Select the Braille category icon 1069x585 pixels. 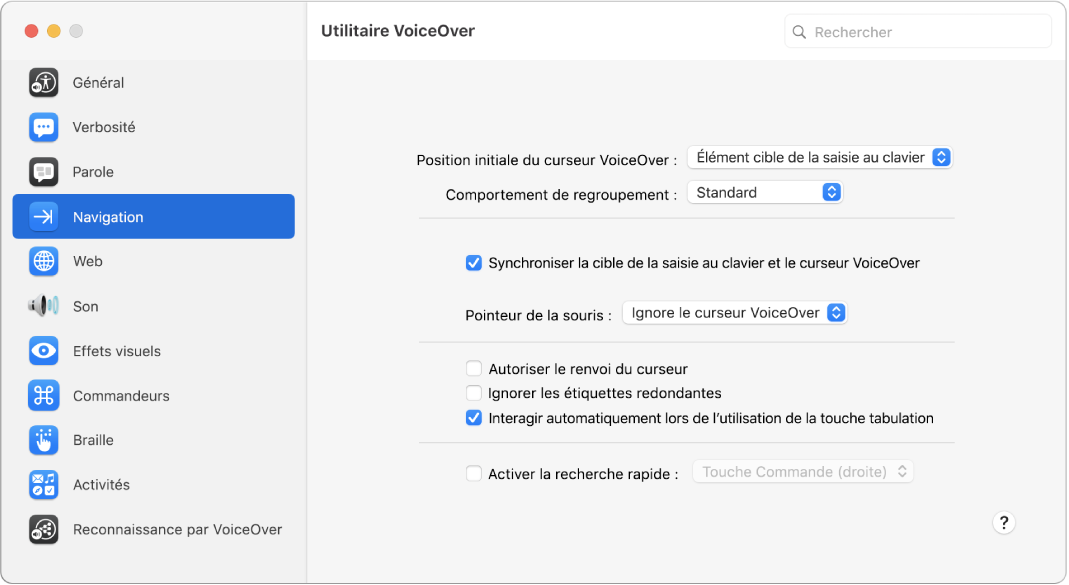[x=43, y=440]
